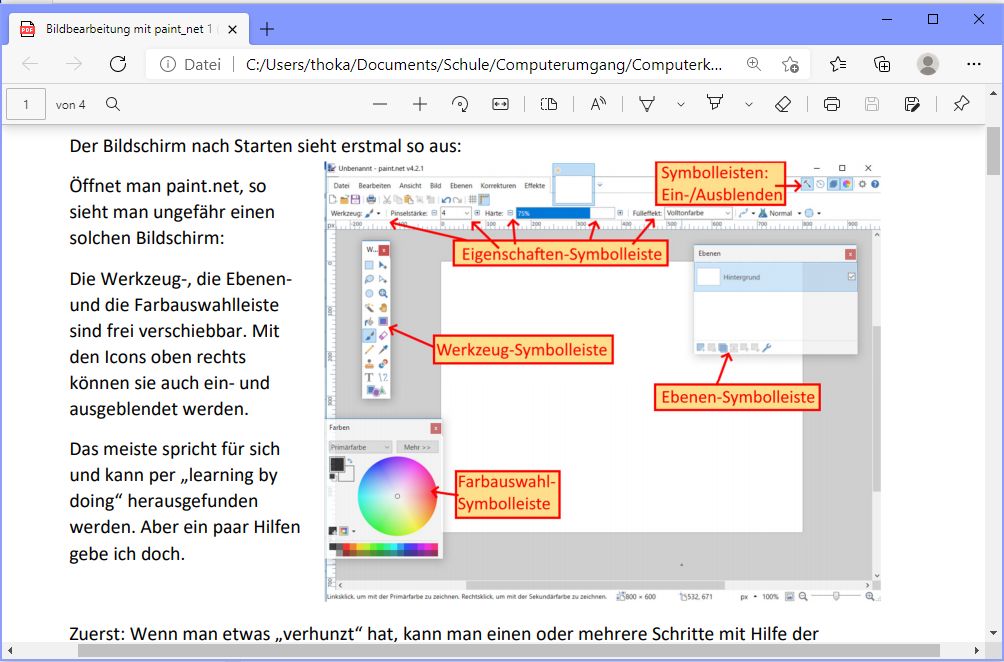Select Clone Stamp tool in paint.net tools window
Image resolution: width=1004 pixels, height=662 pixels.
369,364
